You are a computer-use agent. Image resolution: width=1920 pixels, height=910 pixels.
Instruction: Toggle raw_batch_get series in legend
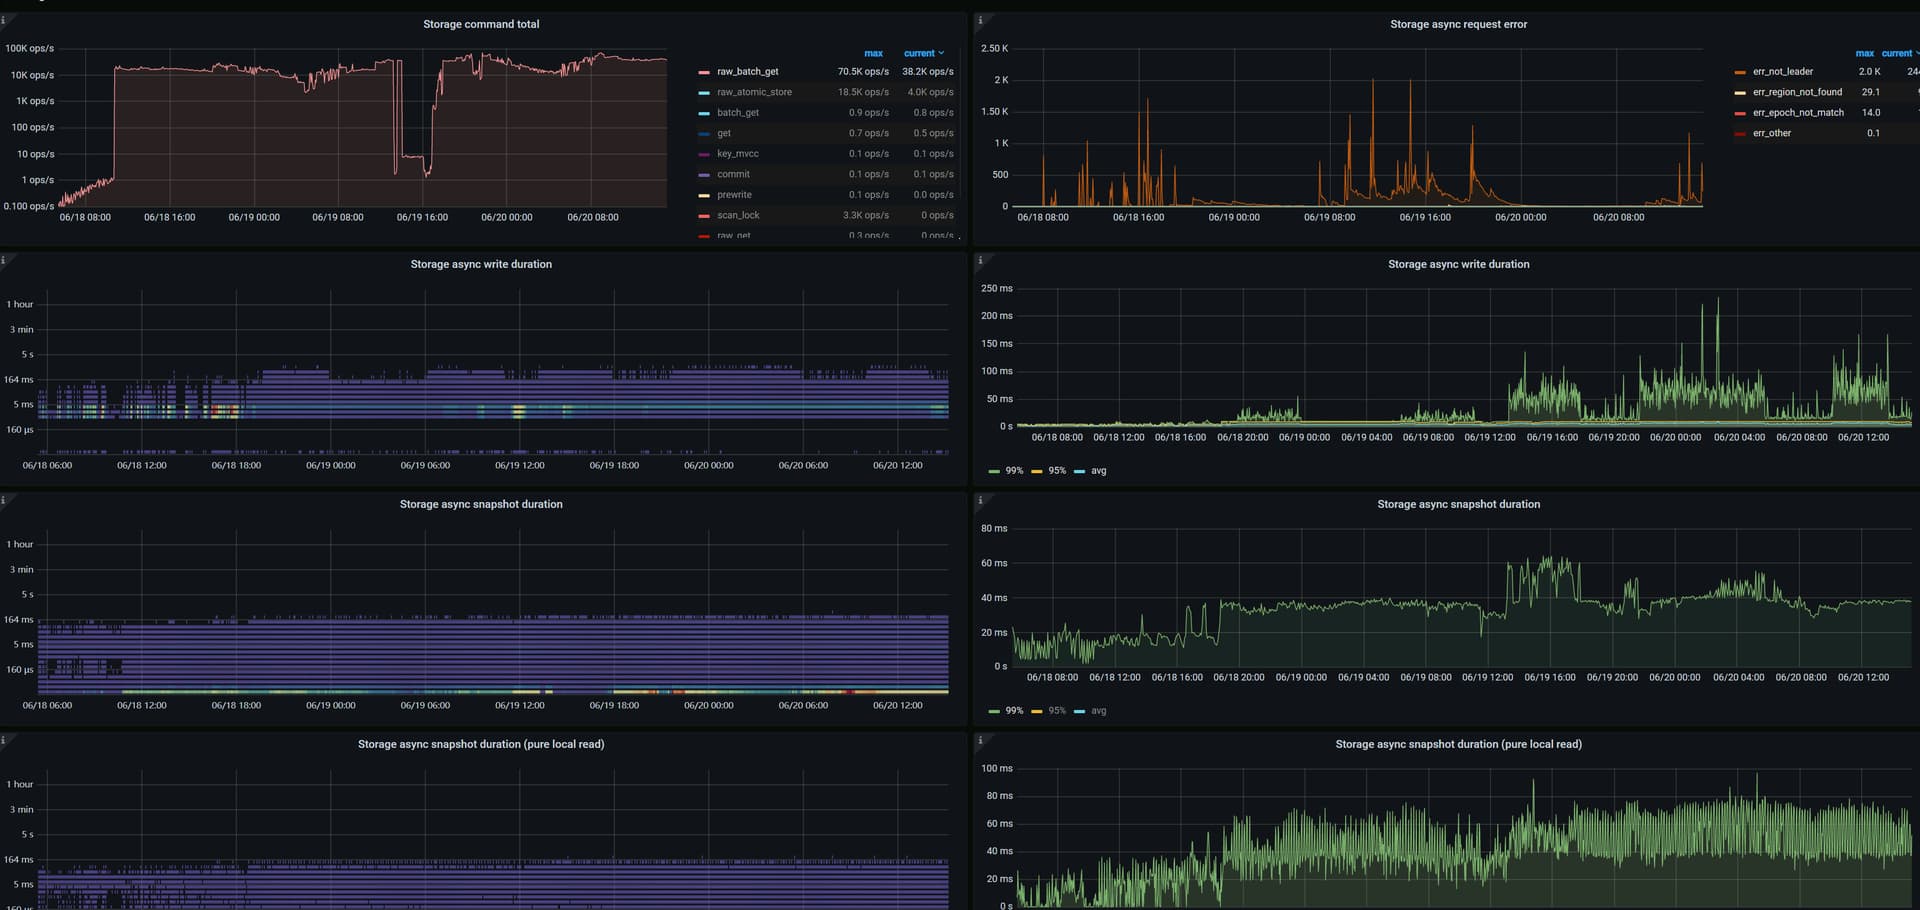pos(747,72)
